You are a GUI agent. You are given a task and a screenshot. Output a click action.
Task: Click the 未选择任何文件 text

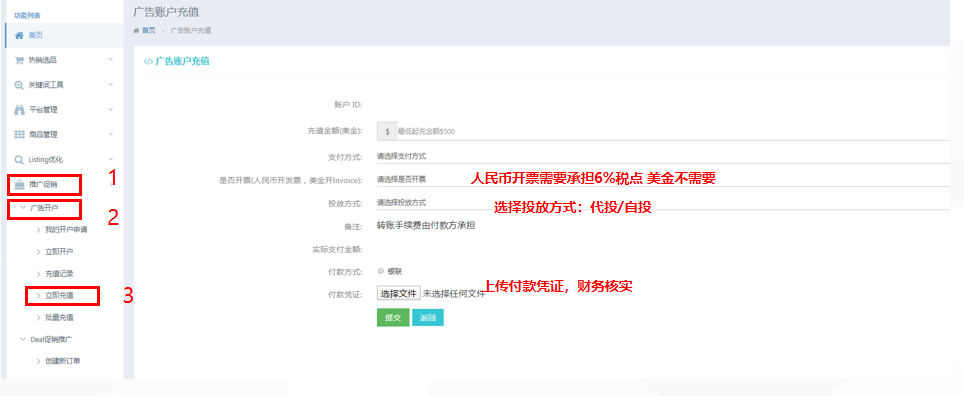point(454,293)
